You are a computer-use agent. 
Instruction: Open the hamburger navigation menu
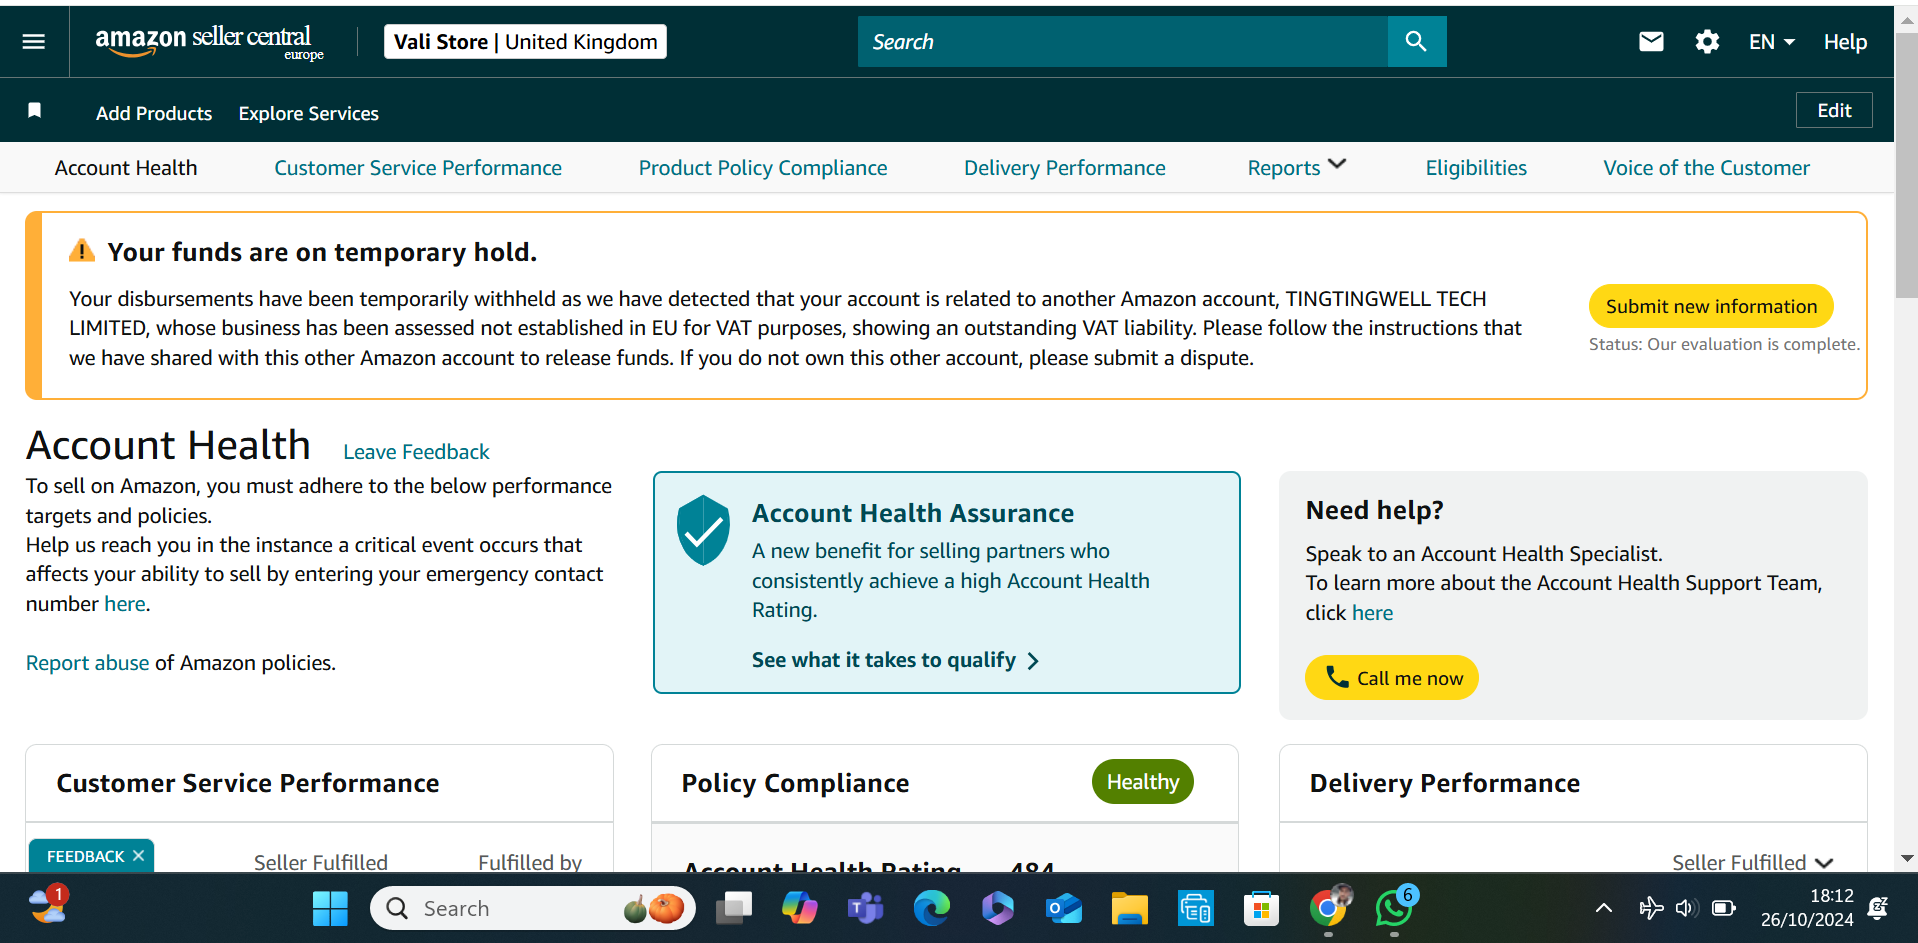point(34,41)
